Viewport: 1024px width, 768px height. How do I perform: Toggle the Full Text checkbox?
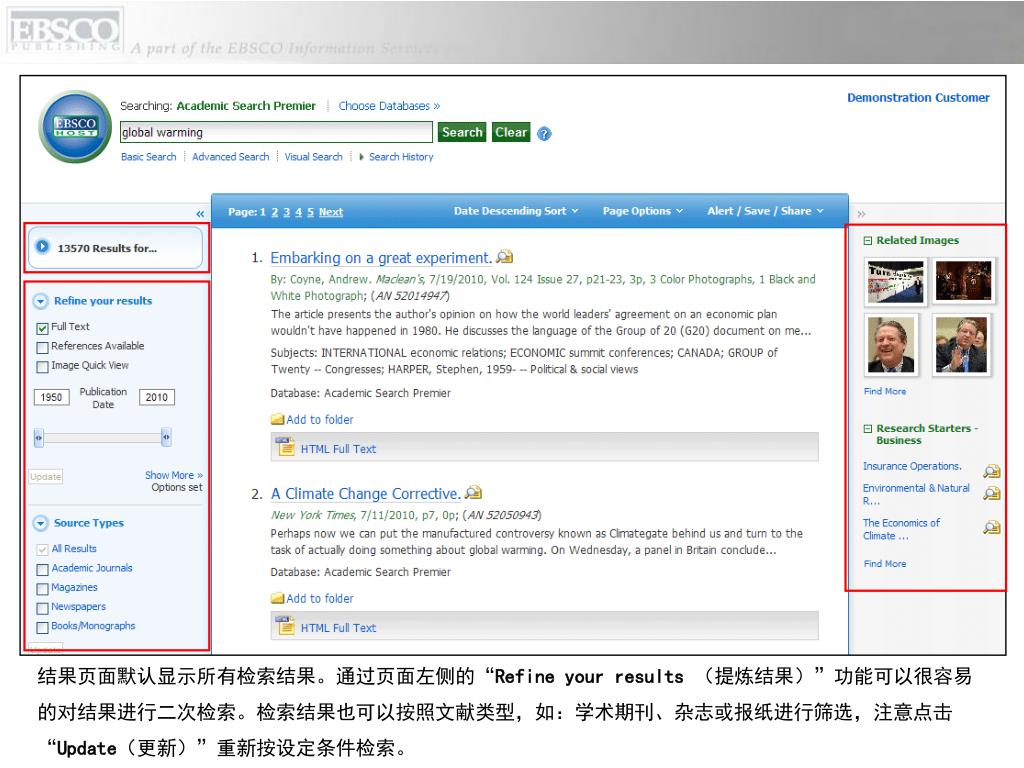42,328
